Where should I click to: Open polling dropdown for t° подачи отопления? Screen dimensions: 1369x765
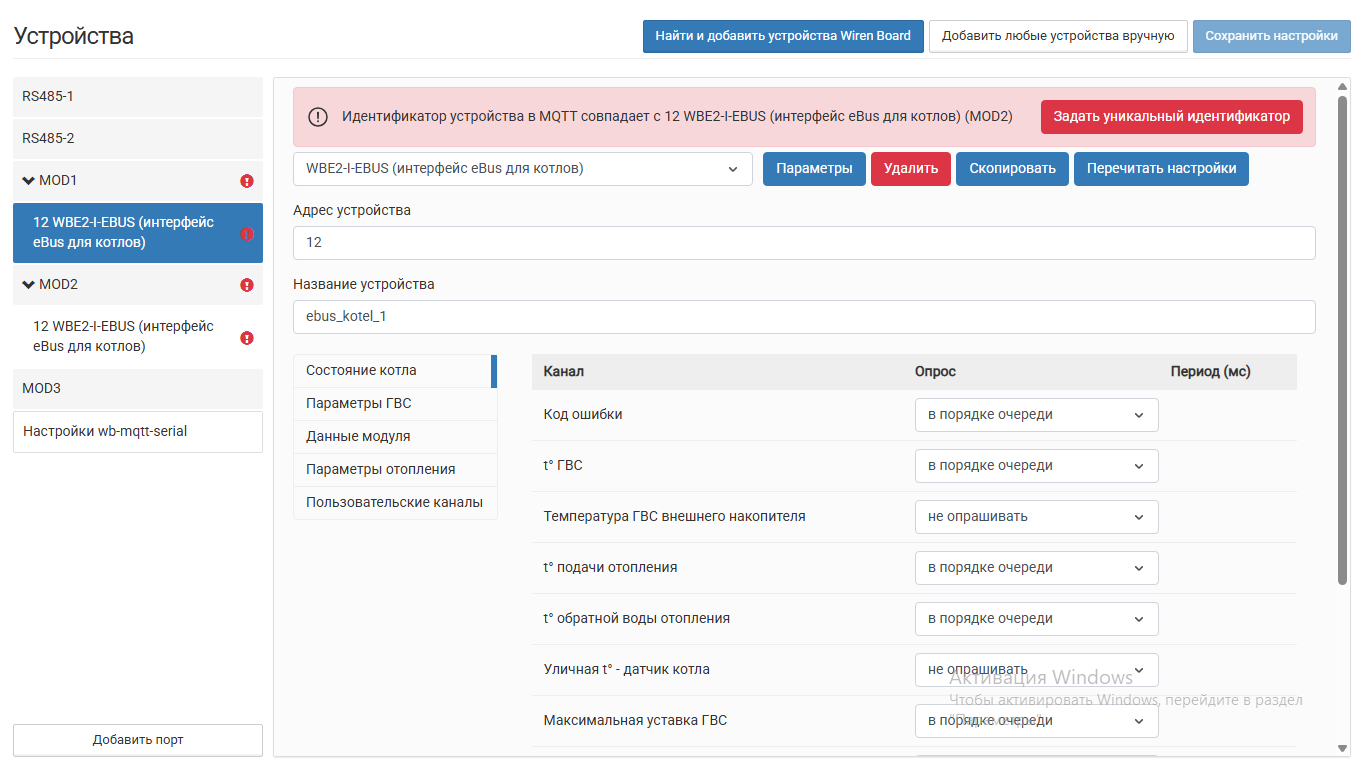coord(1036,568)
